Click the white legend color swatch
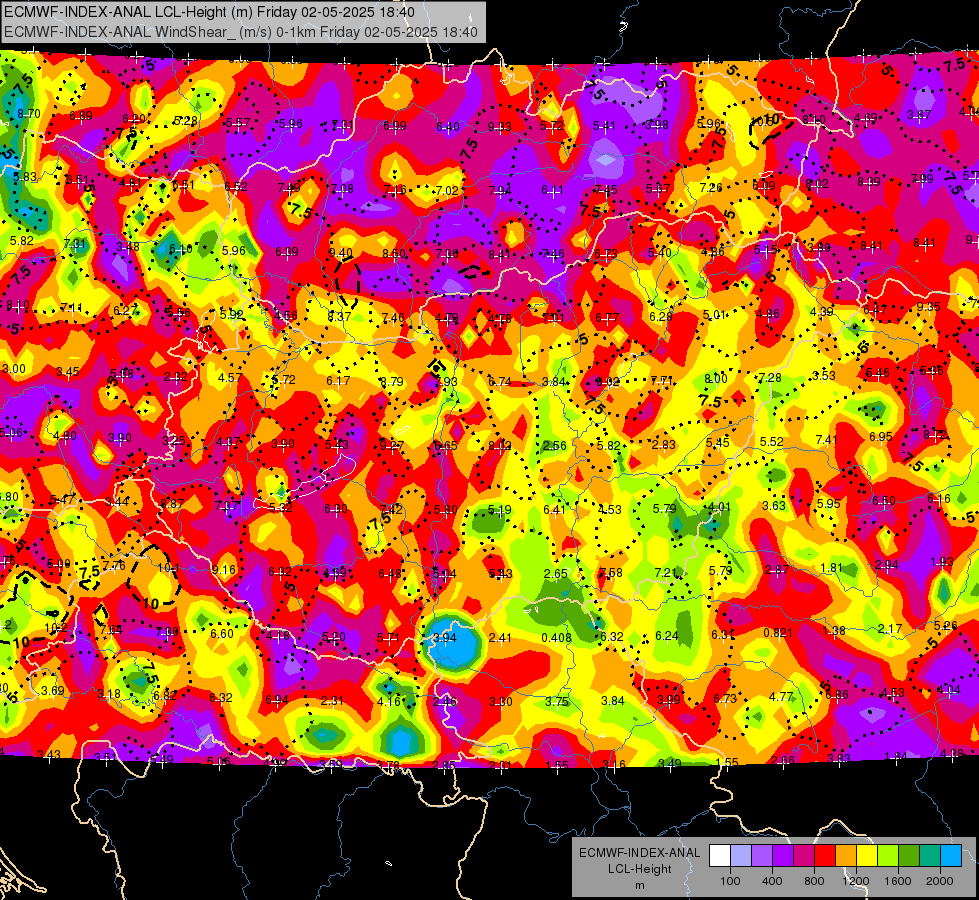979x900 pixels. tap(720, 855)
